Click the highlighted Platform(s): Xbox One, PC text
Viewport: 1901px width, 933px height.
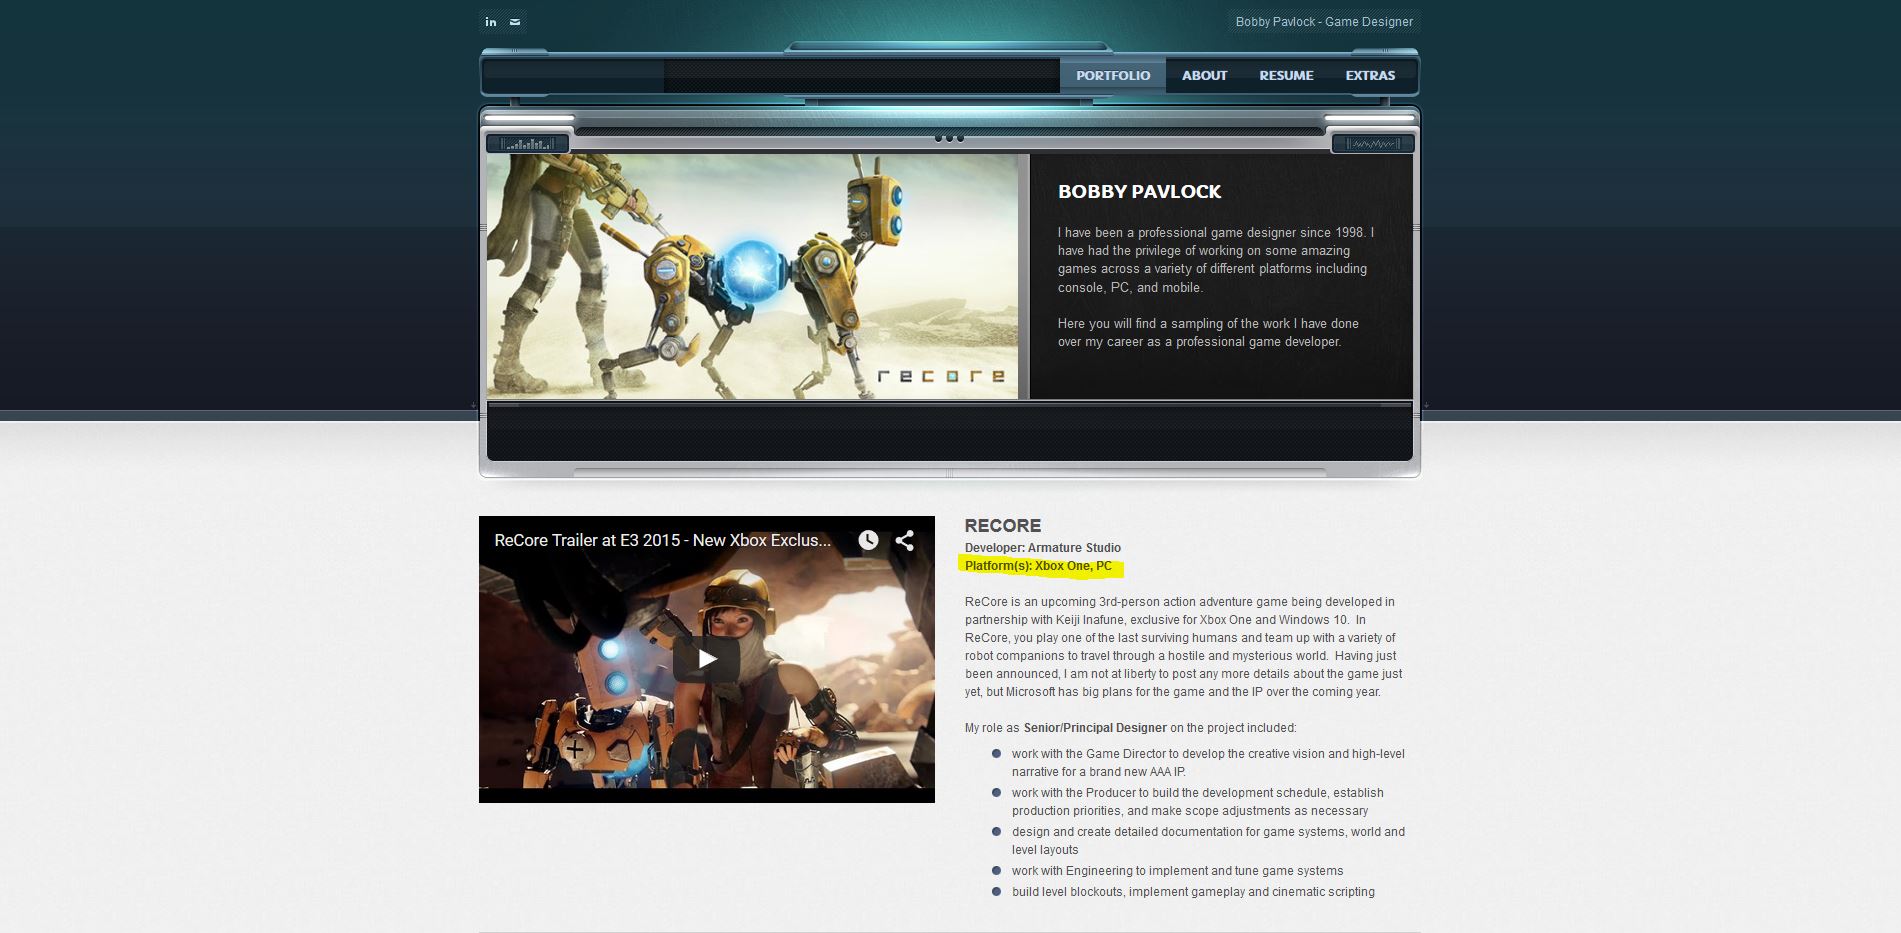[x=1038, y=566]
